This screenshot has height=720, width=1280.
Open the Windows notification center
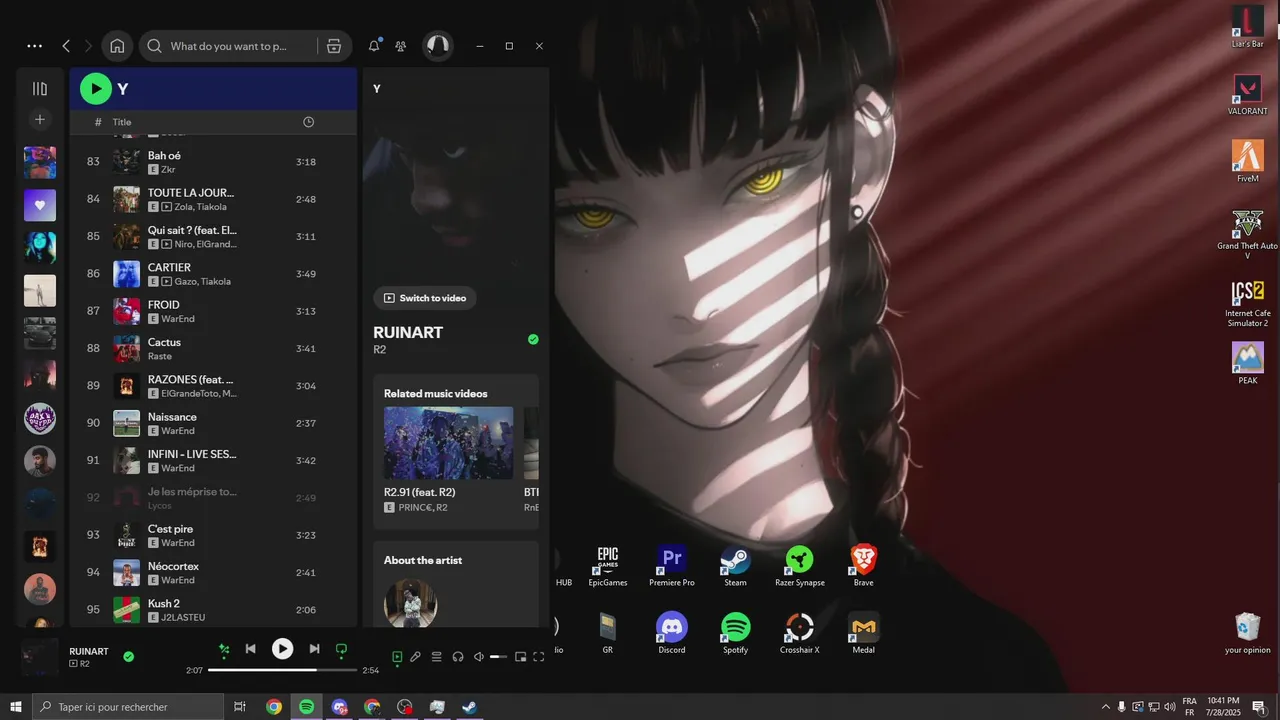[x=1259, y=707]
